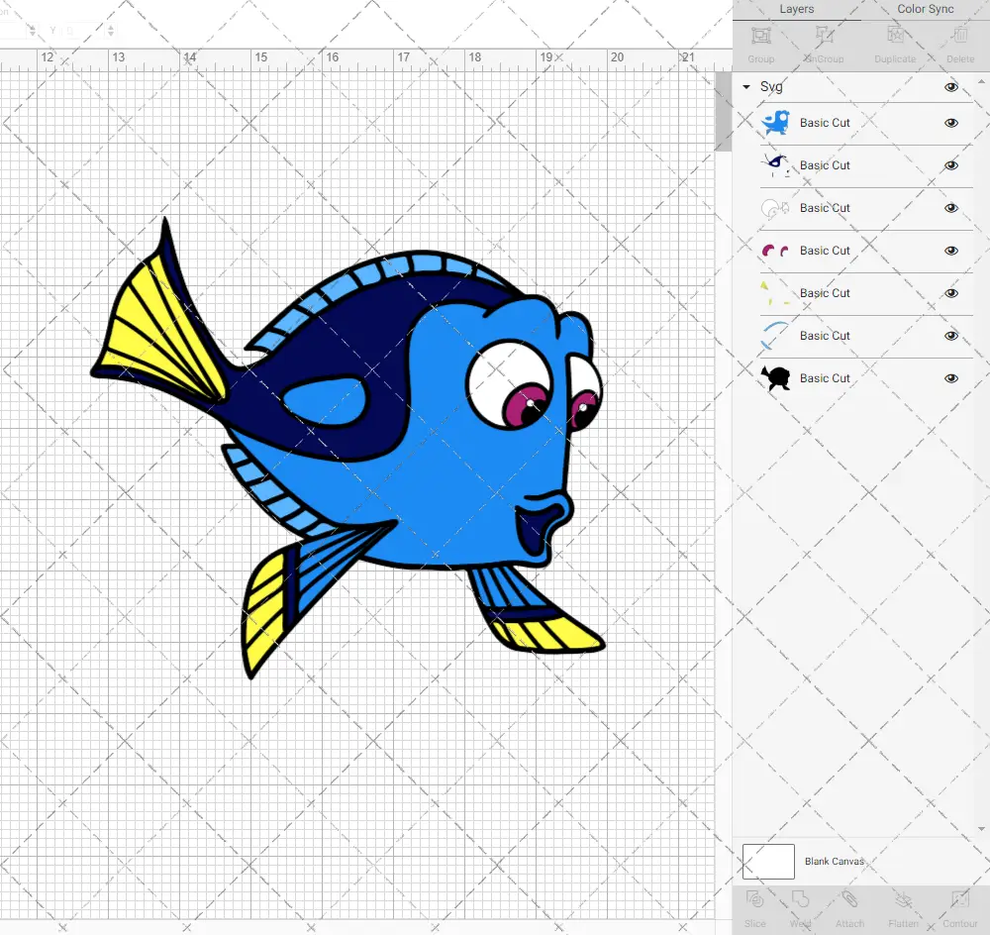This screenshot has width=990, height=935.
Task: Select the Blank Canvas entry
Action: [835, 861]
